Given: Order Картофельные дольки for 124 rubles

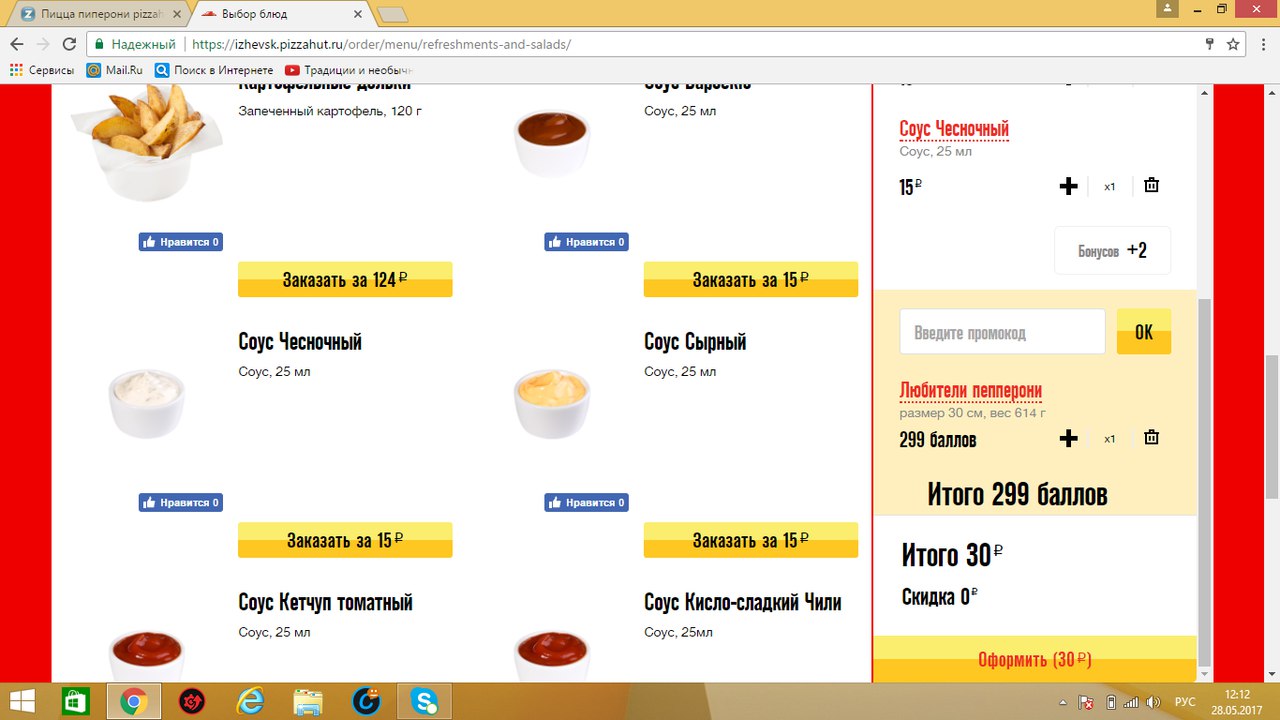Looking at the screenshot, I should click(345, 280).
